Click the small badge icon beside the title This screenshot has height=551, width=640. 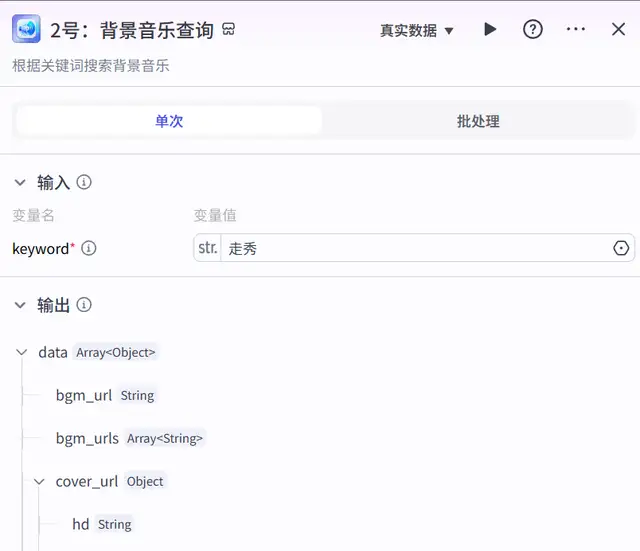click(x=229, y=29)
